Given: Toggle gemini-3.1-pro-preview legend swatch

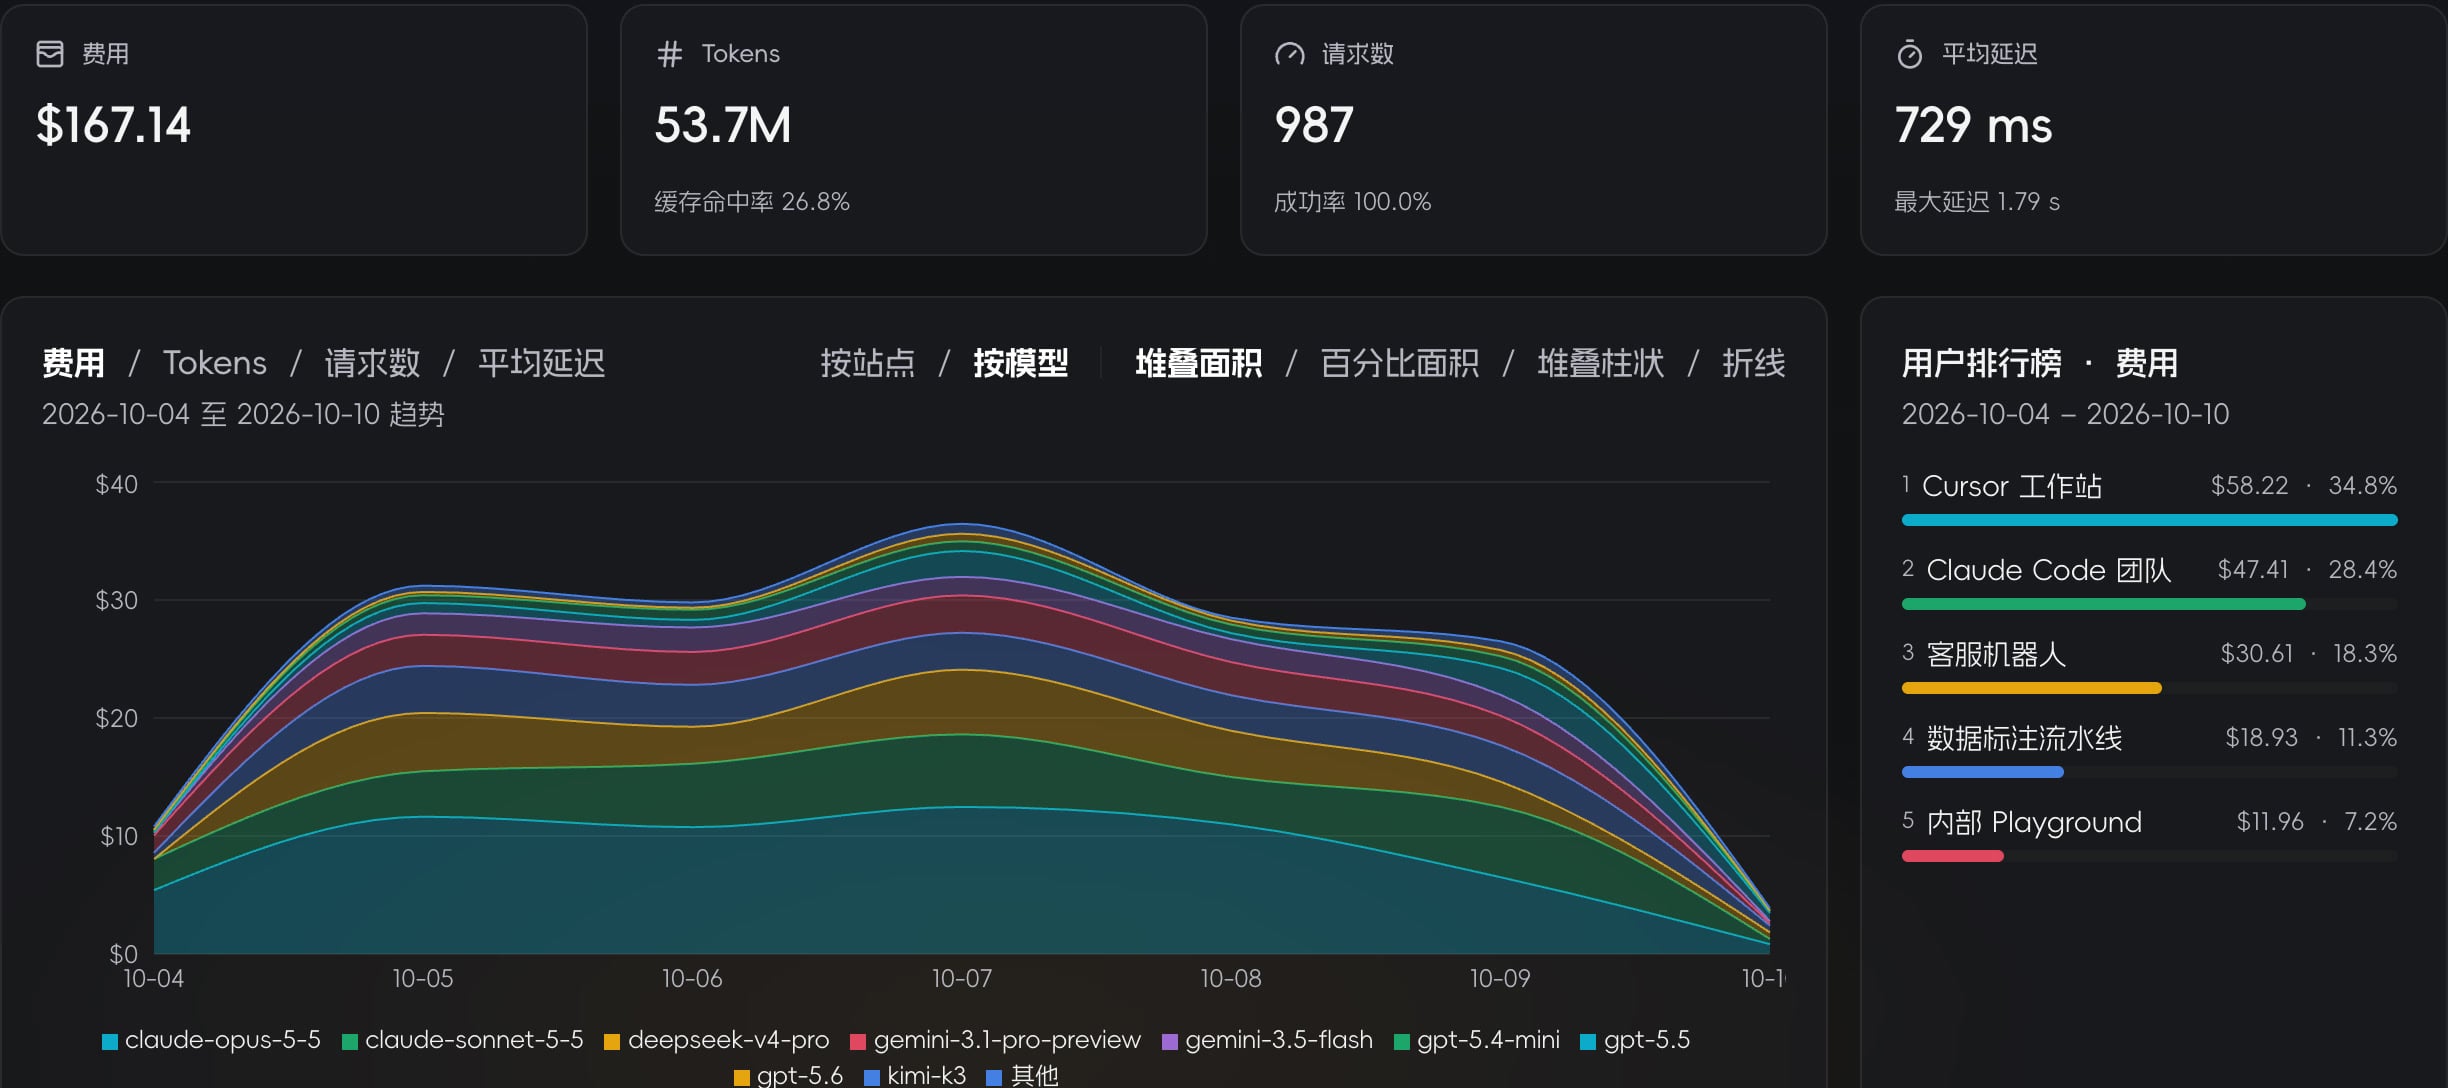Looking at the screenshot, I should tap(858, 1042).
